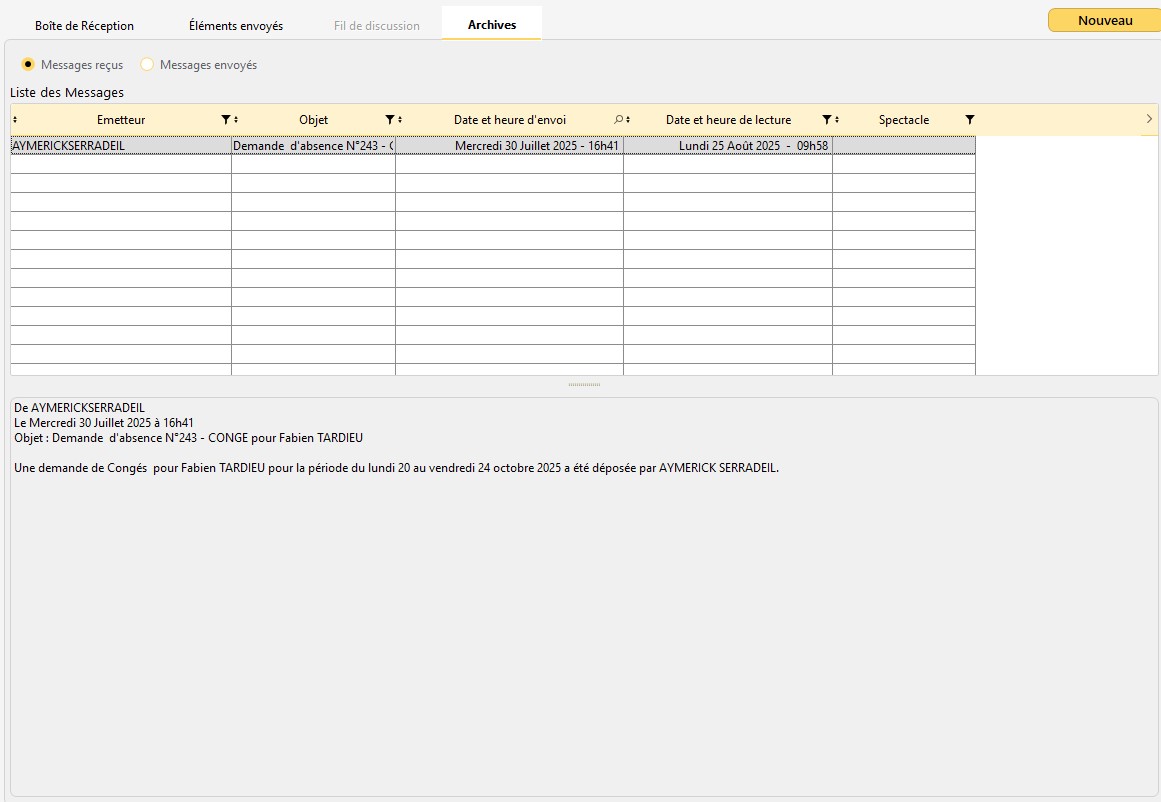Select the Messages reçus radio button
1161x802 pixels.
pos(29,65)
